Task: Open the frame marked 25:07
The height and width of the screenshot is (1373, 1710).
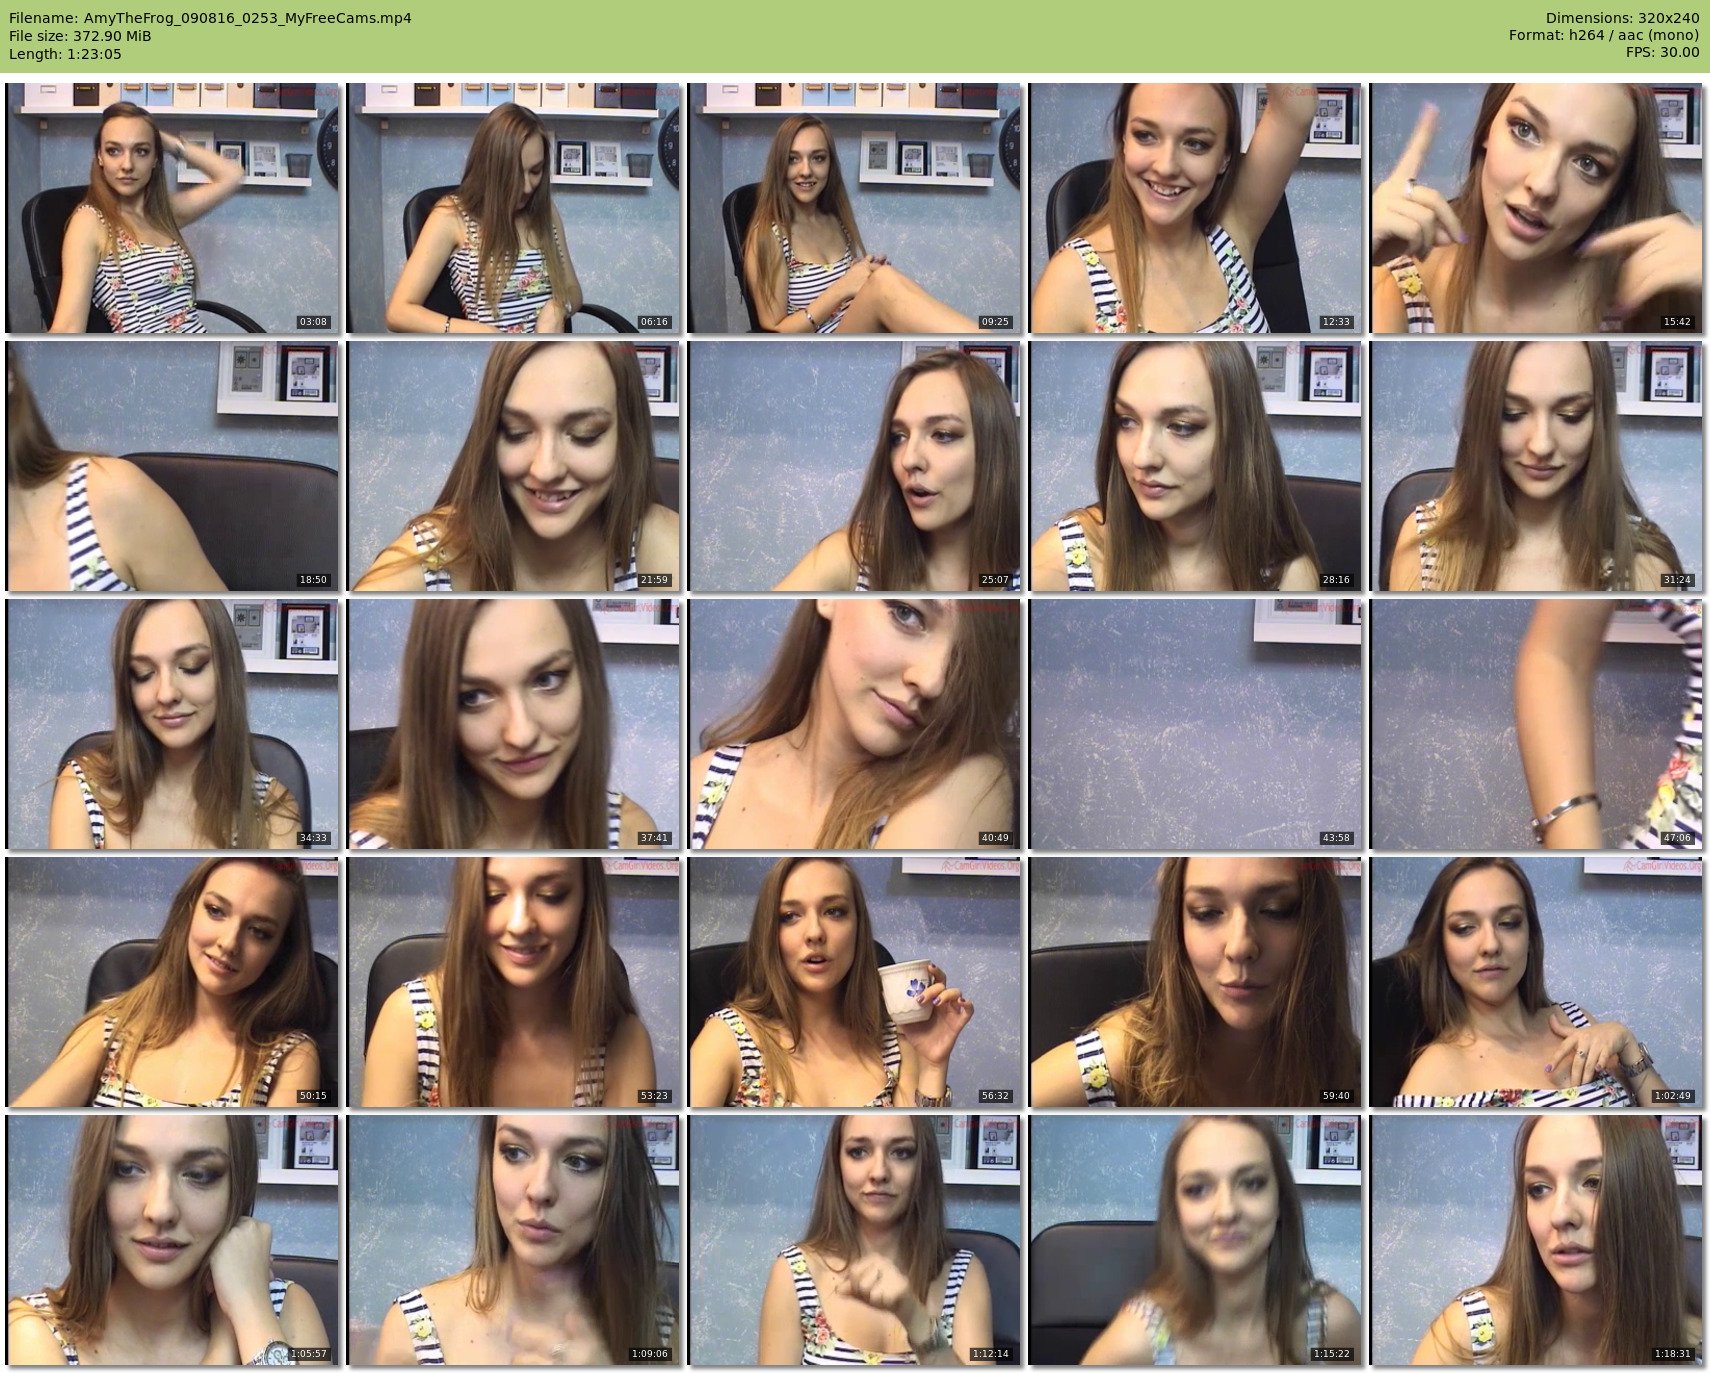Action: point(854,466)
